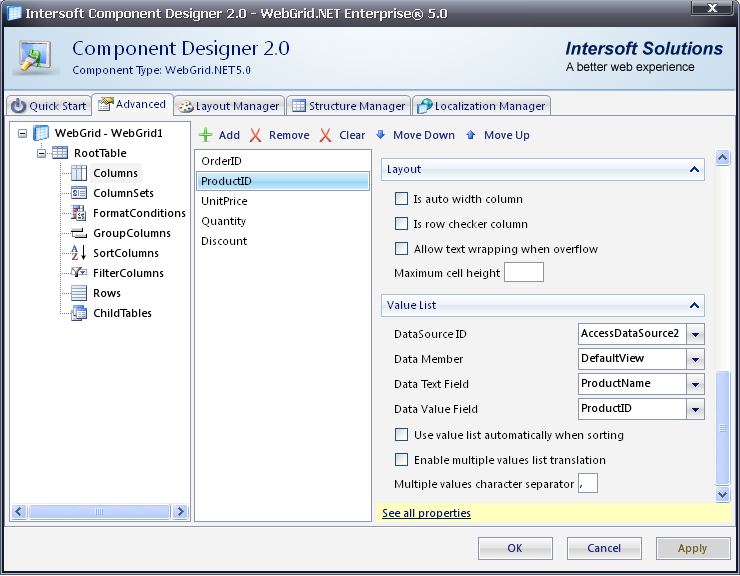
Task: Click the Layout Manager palette icon
Action: [x=186, y=107]
